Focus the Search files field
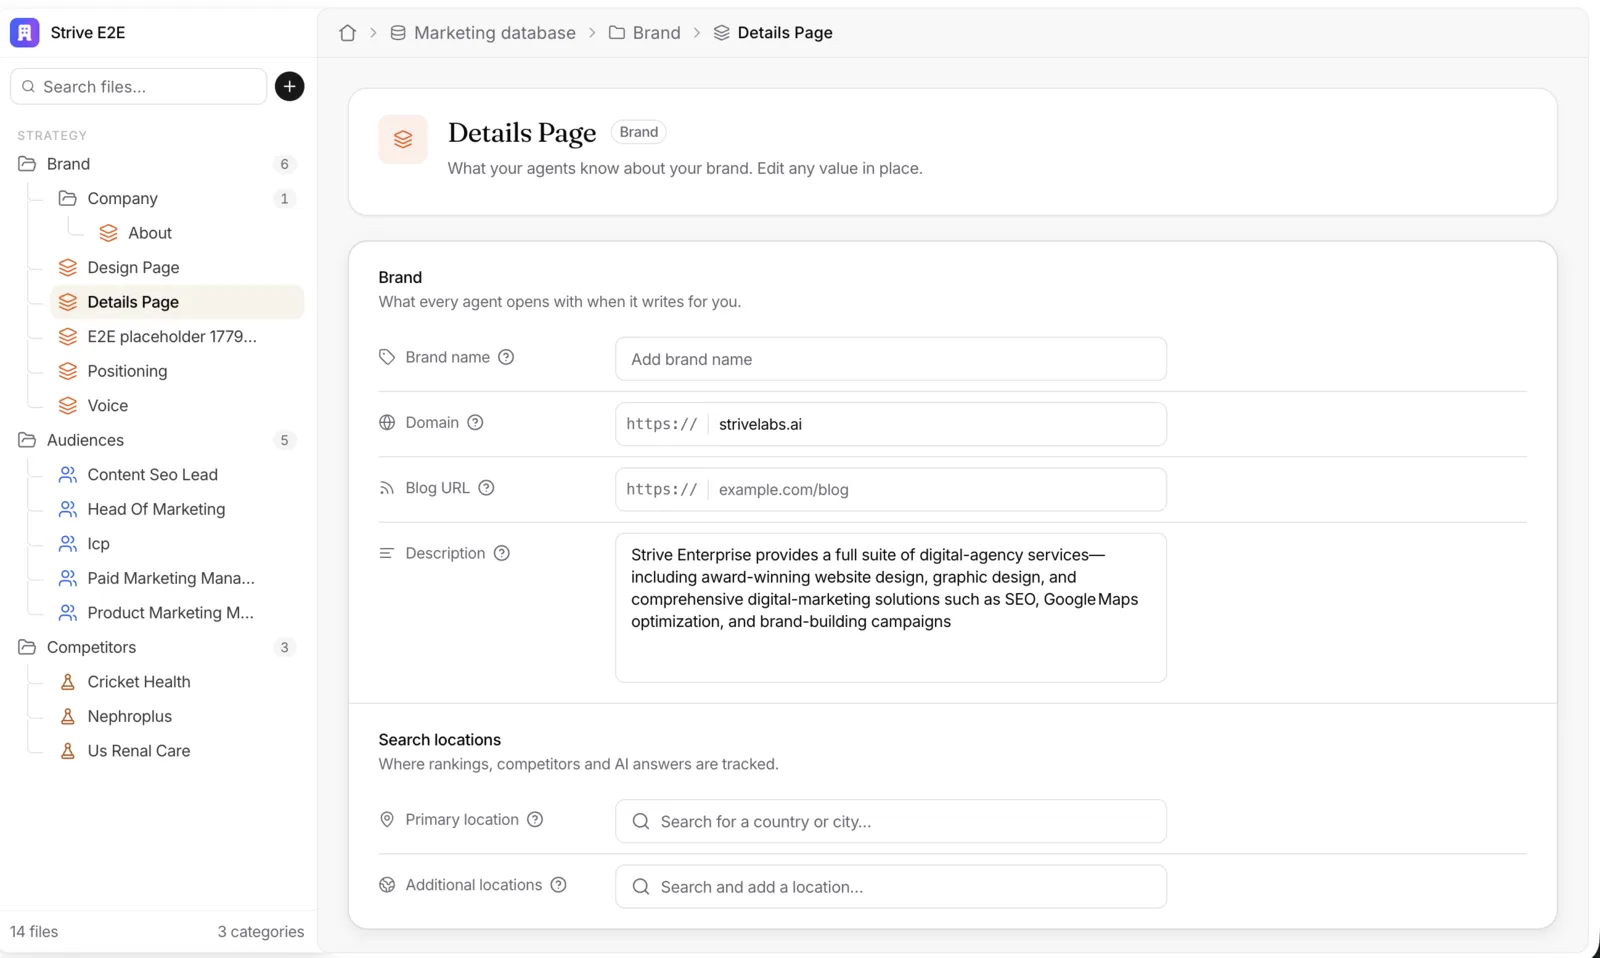The image size is (1600, 958). coord(139,86)
